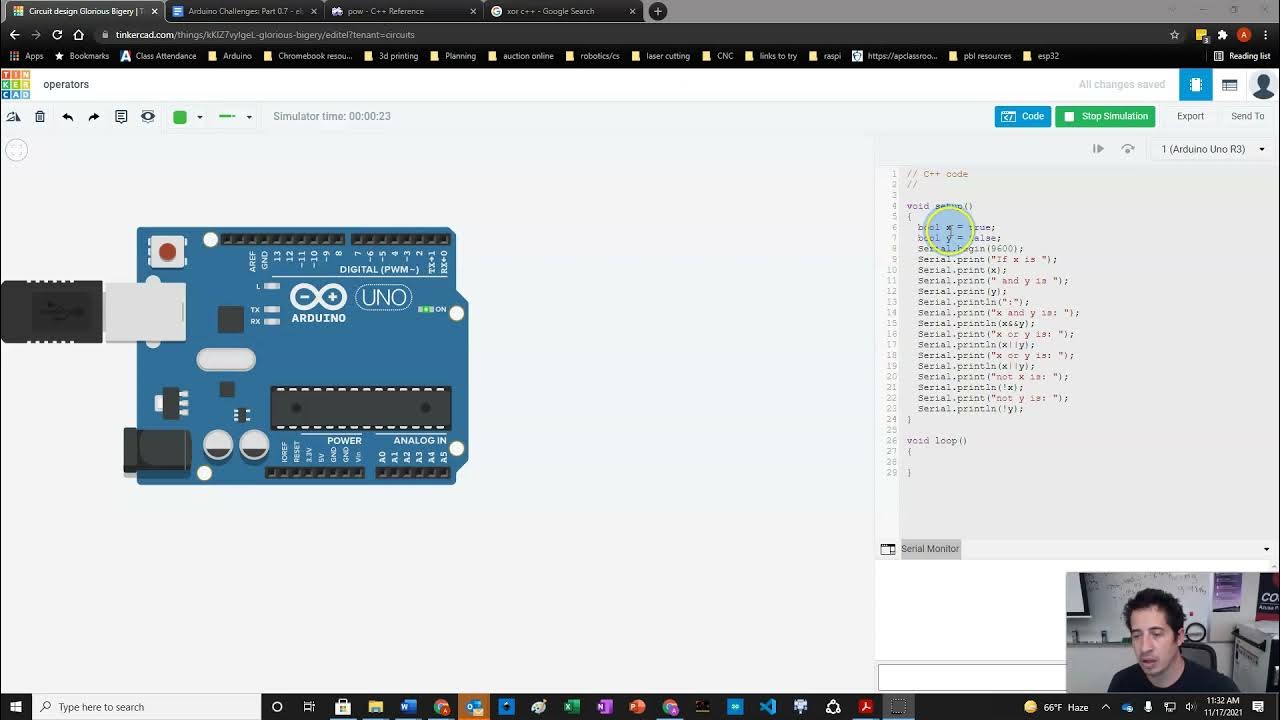Screen dimensions: 1280x720
Task: Click the Export button
Action: (x=1190, y=116)
